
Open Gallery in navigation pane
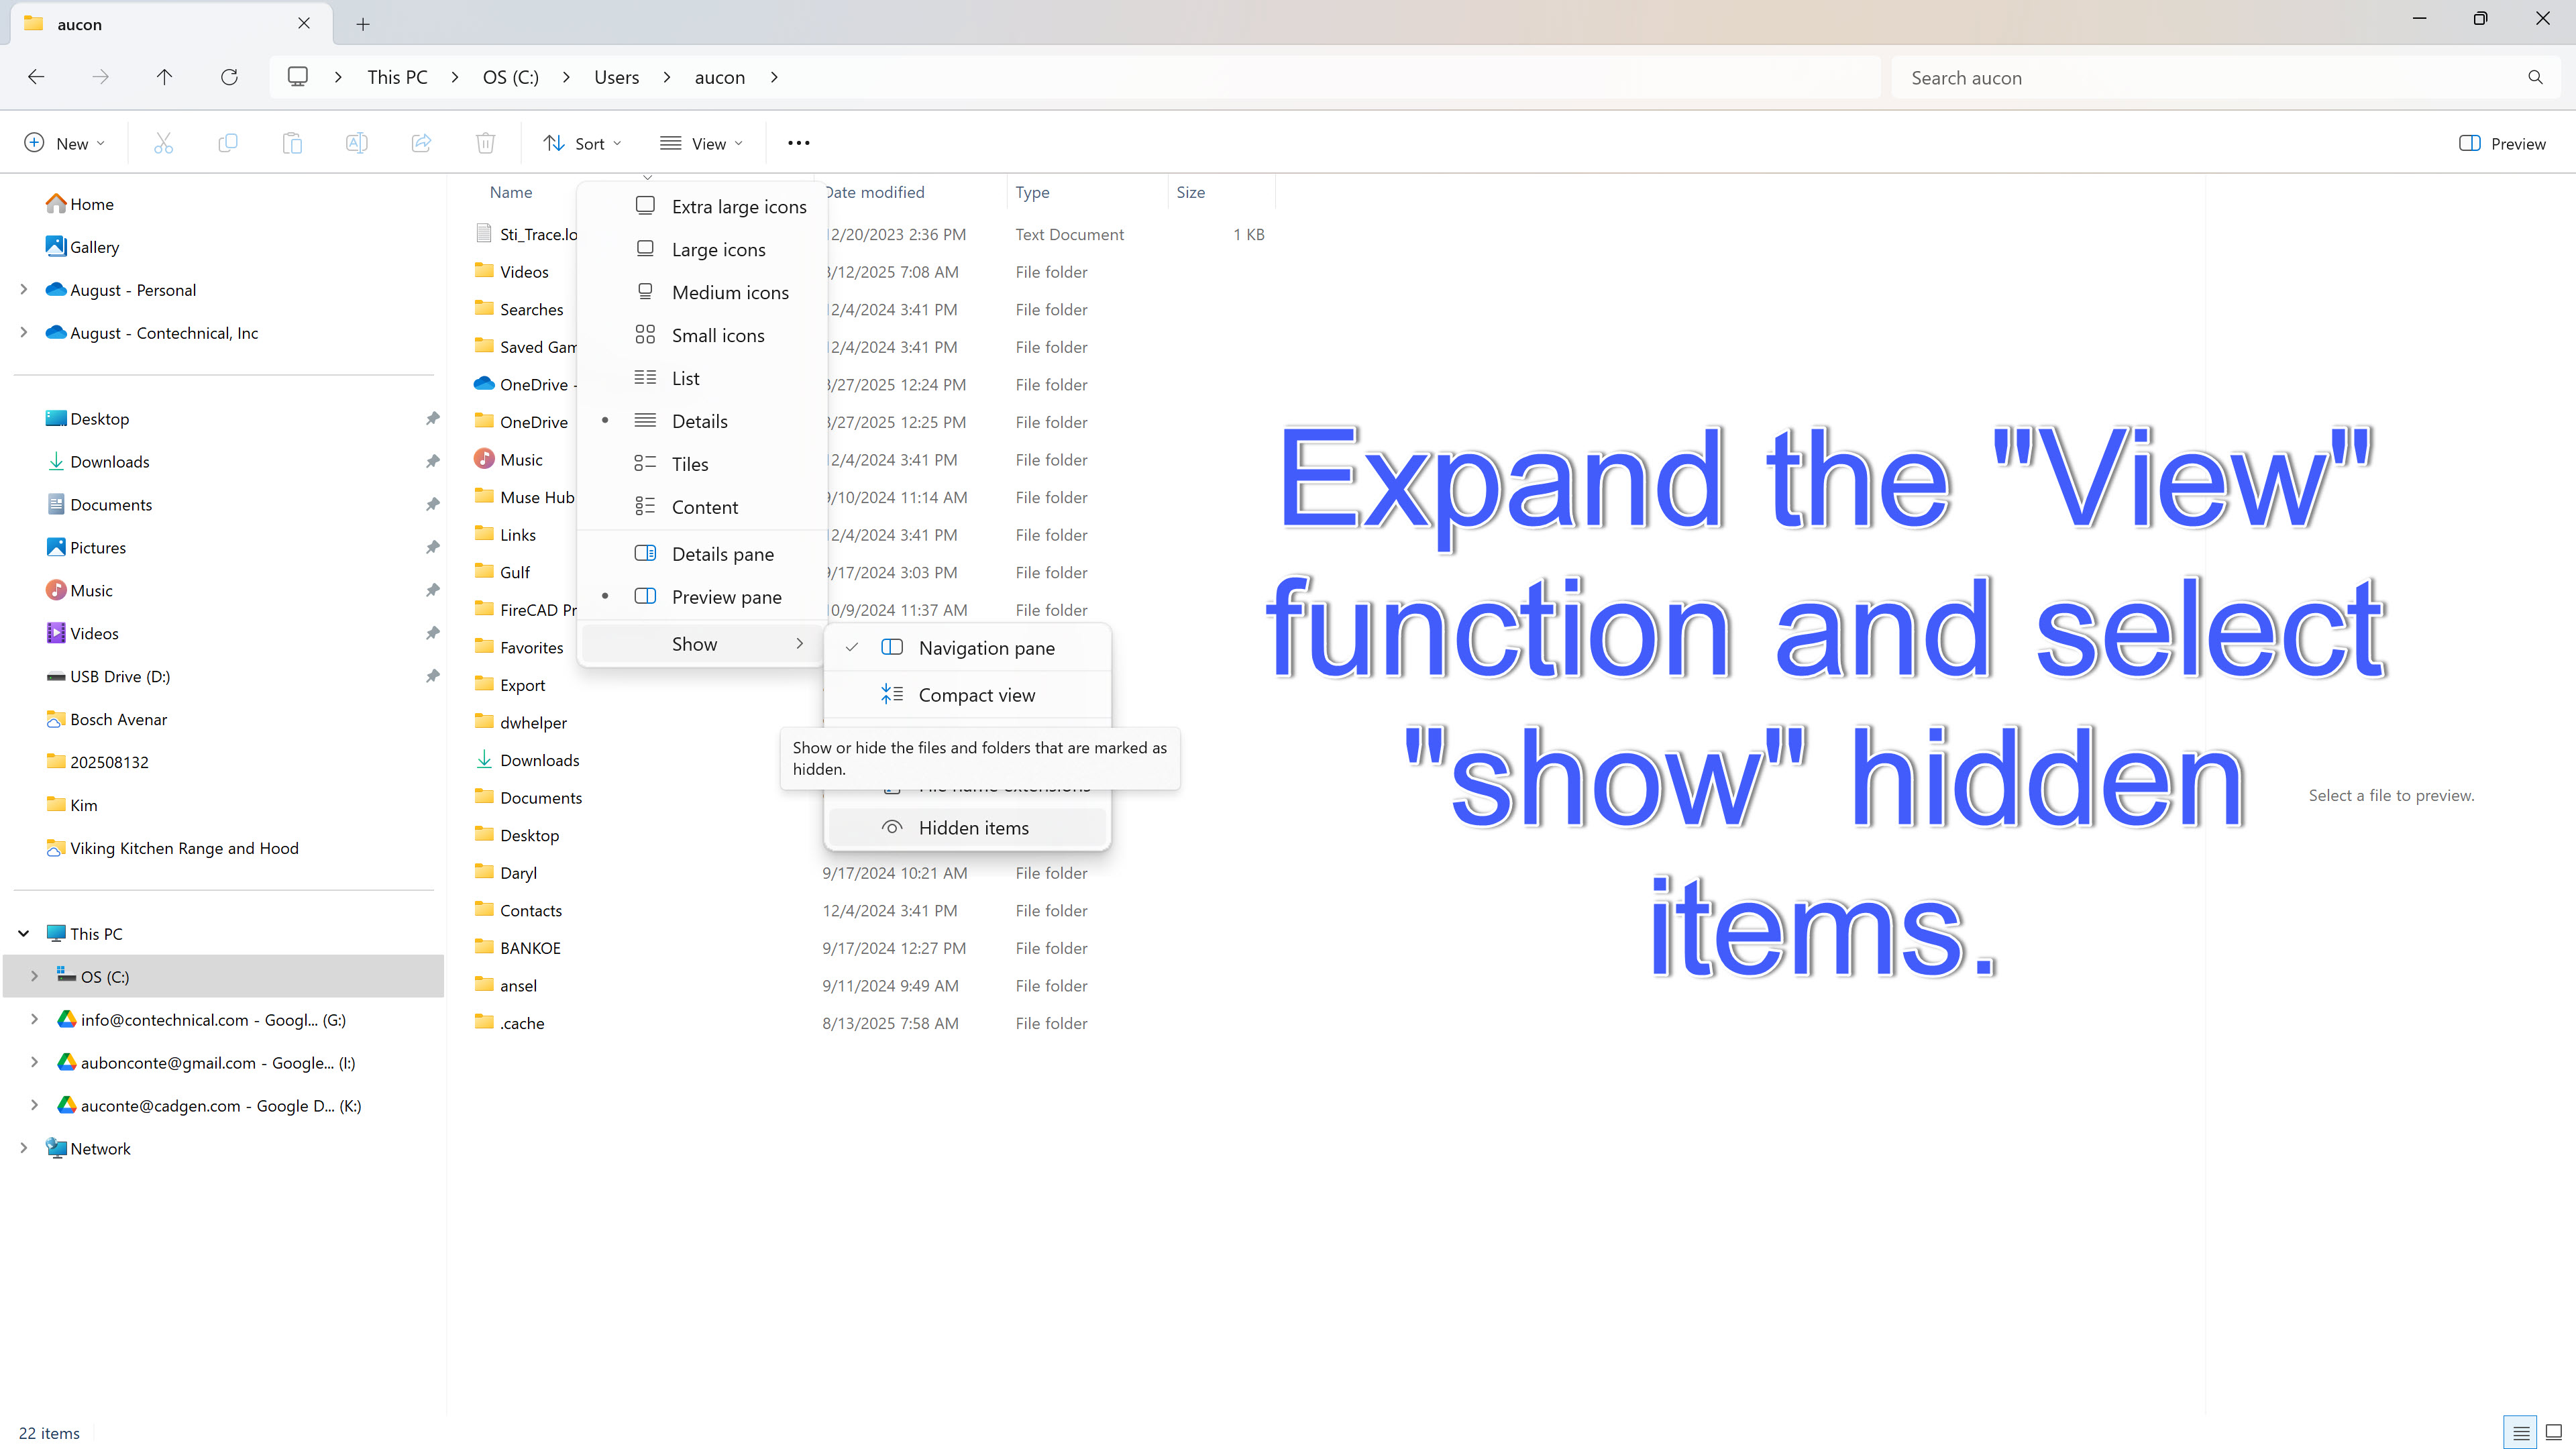coord(83,247)
